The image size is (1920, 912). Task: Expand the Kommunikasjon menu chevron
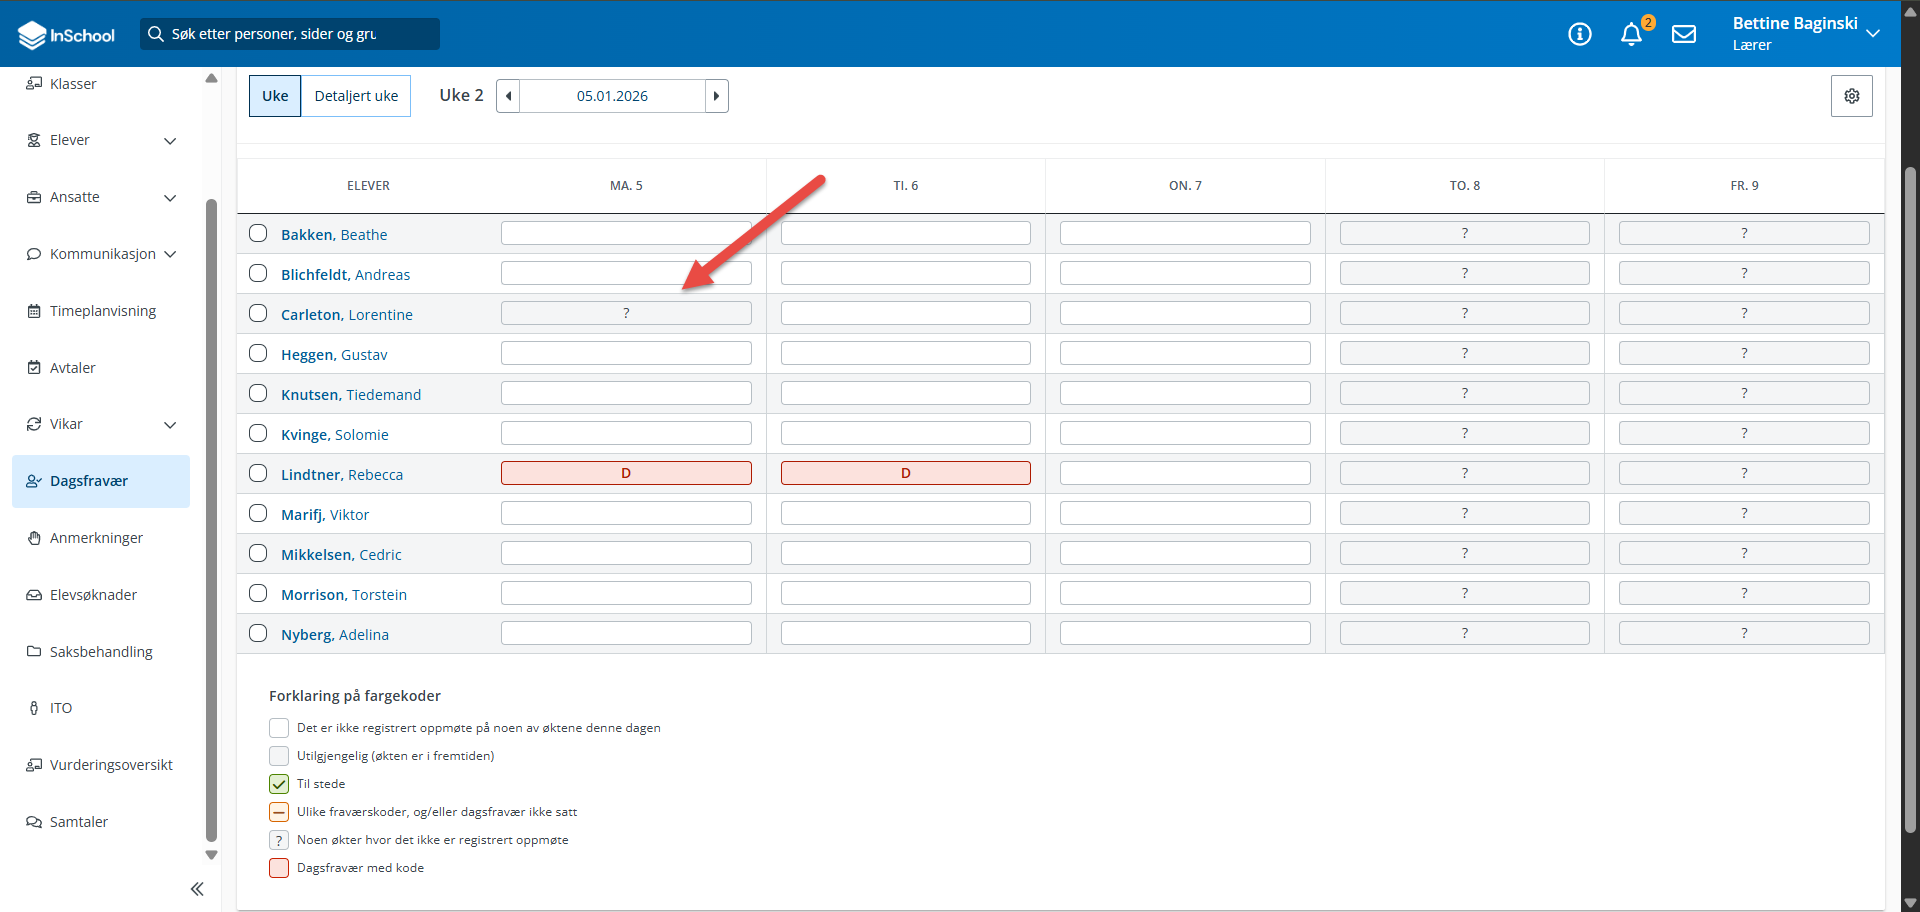(170, 254)
